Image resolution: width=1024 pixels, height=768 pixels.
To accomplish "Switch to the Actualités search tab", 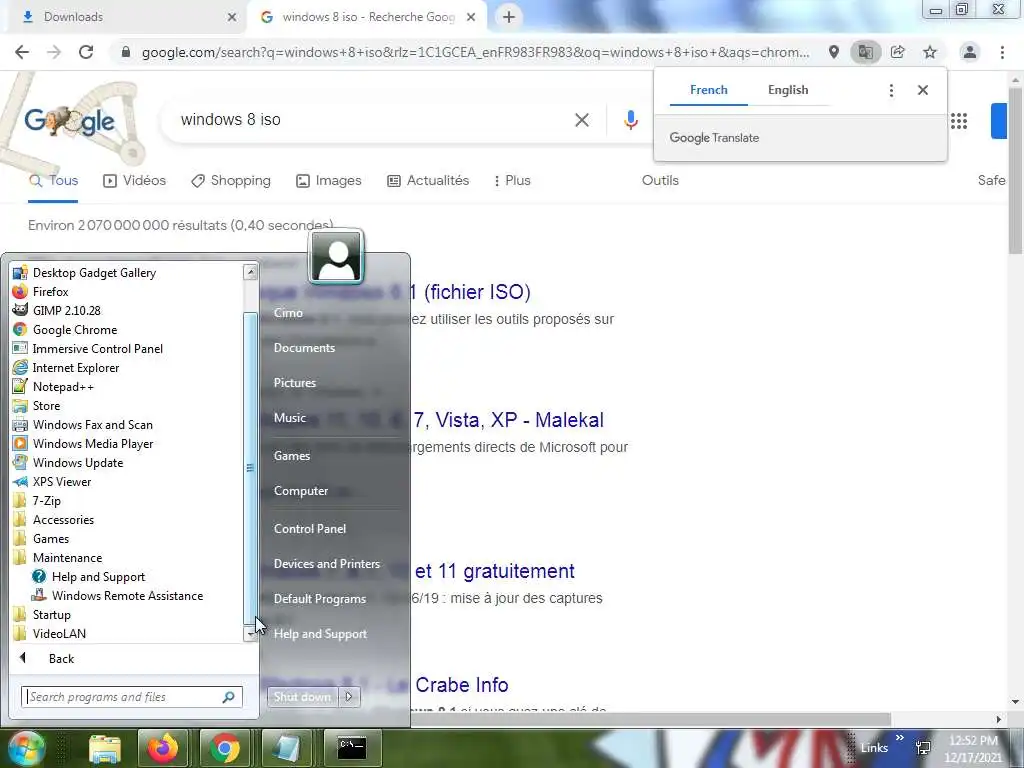I will pyautogui.click(x=428, y=181).
